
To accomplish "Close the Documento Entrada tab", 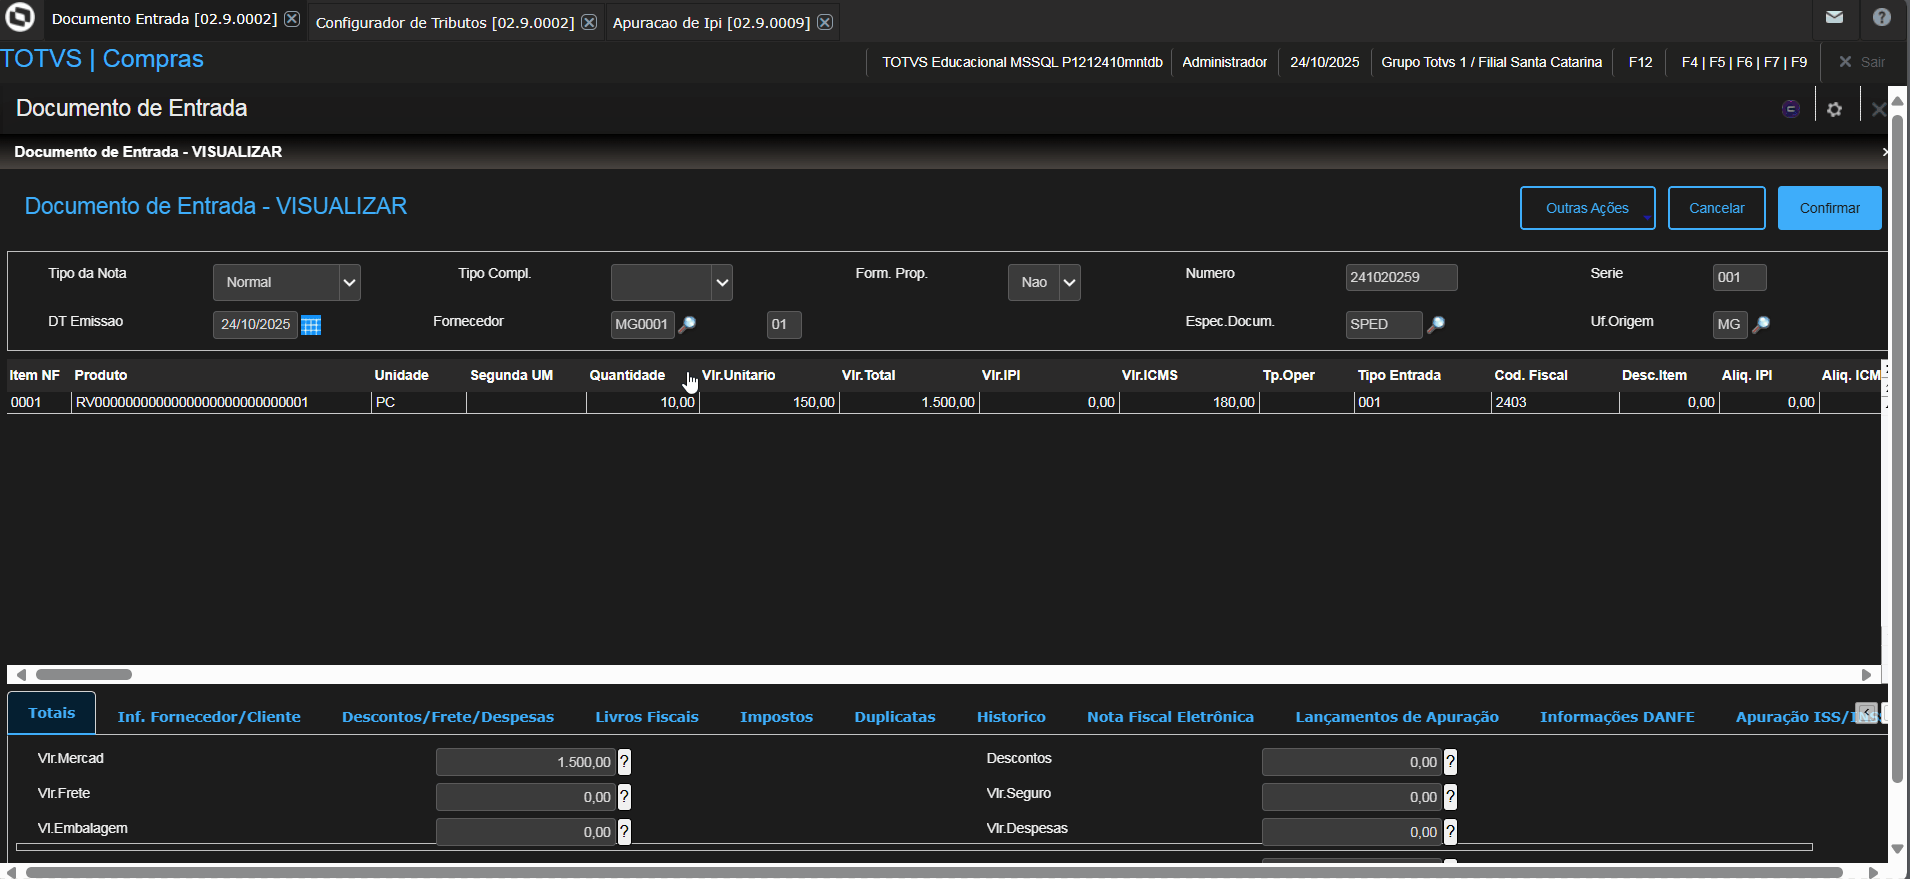I will 292,19.
